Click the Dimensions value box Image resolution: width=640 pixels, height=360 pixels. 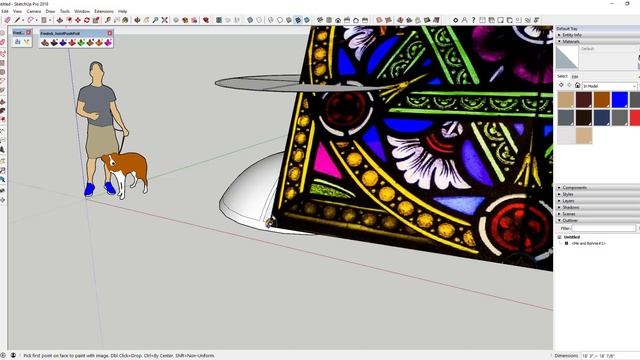[x=610, y=356]
